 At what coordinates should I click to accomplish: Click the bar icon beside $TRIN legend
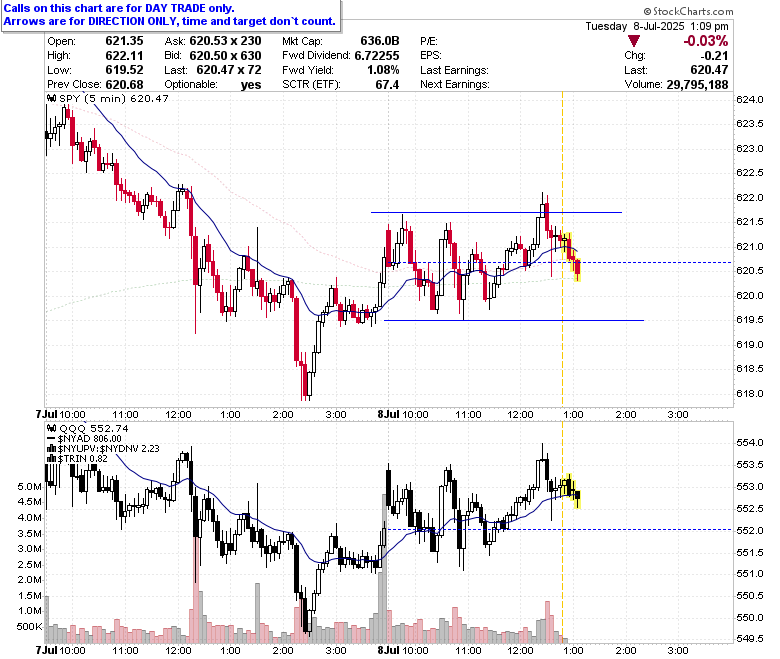tap(52, 459)
